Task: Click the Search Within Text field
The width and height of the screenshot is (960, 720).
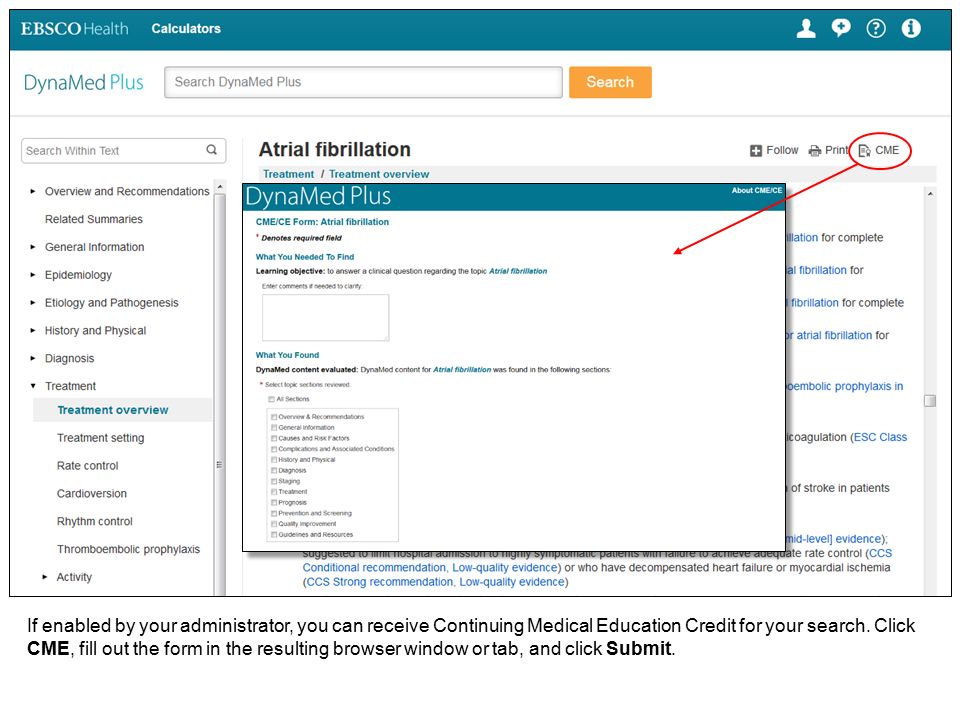Action: pos(124,151)
